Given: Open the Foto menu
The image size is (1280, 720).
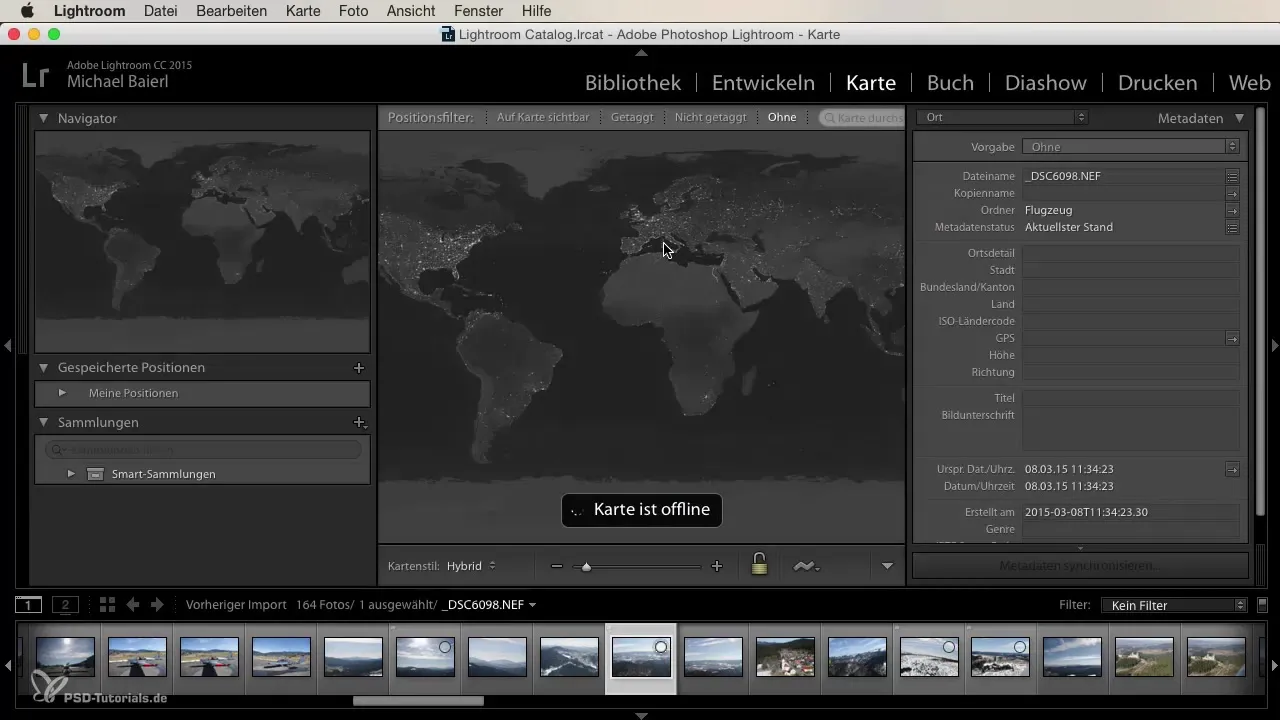Looking at the screenshot, I should tap(354, 11).
